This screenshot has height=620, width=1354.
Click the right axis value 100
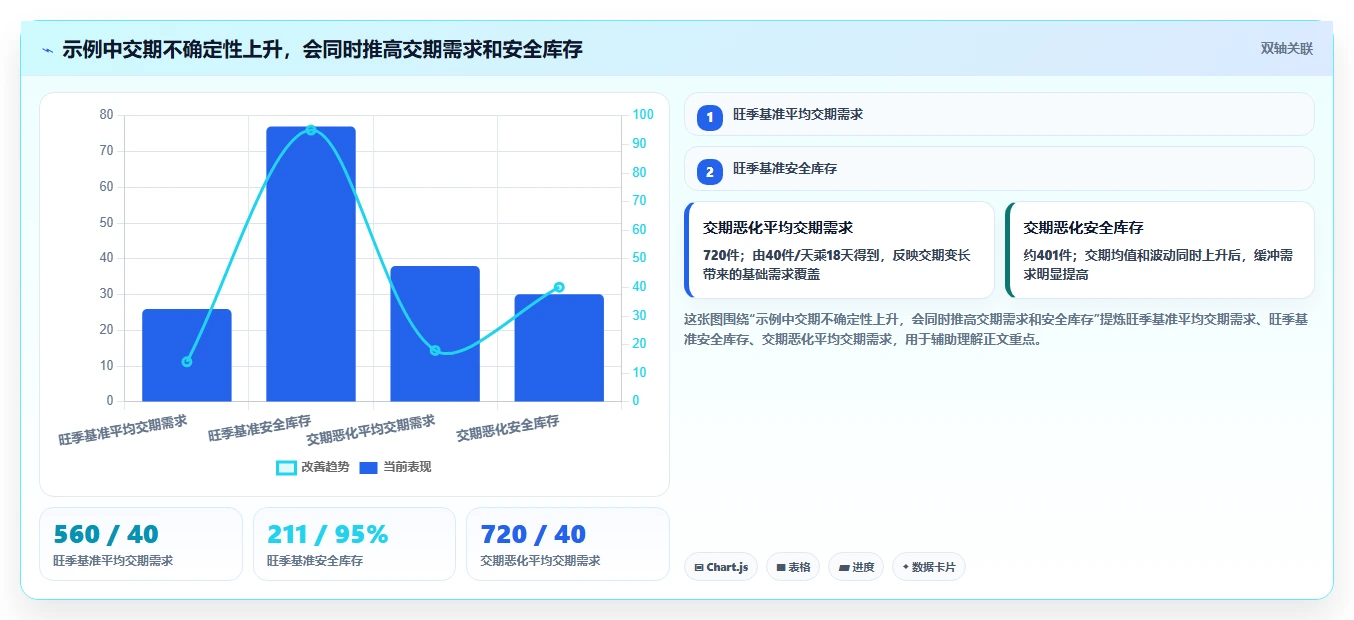[x=642, y=115]
